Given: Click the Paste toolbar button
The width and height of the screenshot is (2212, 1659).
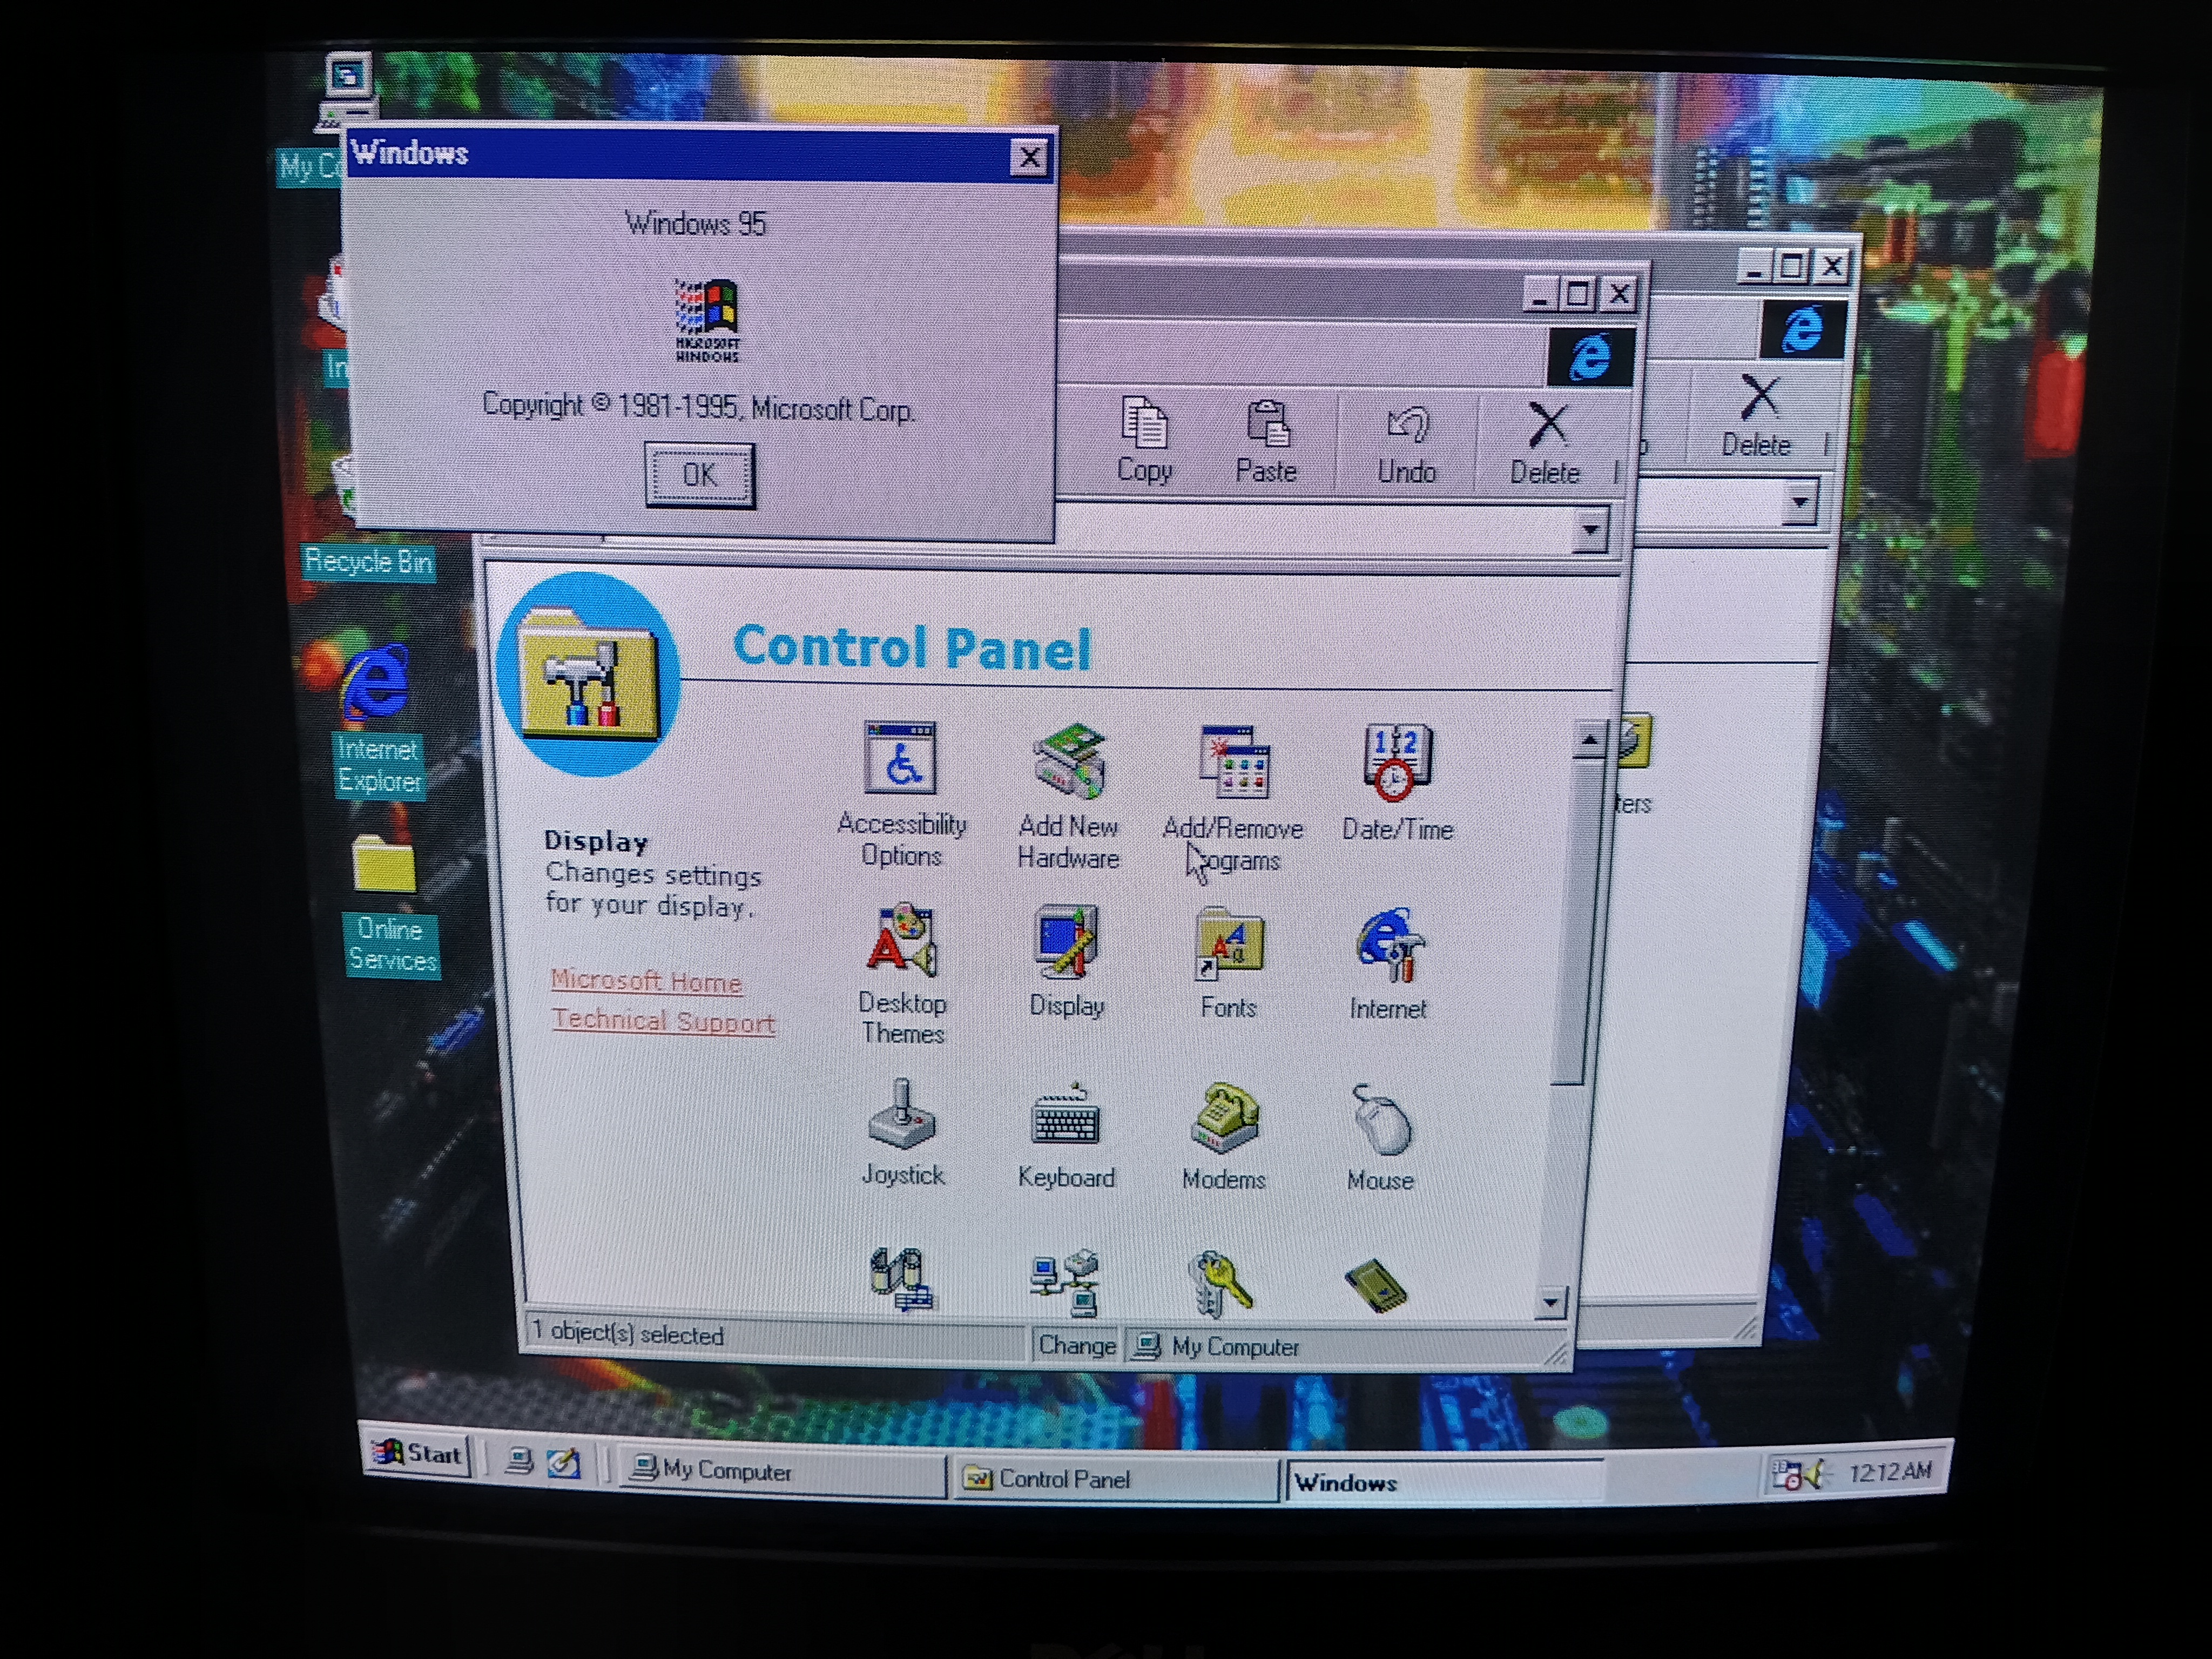Looking at the screenshot, I should pyautogui.click(x=1267, y=441).
